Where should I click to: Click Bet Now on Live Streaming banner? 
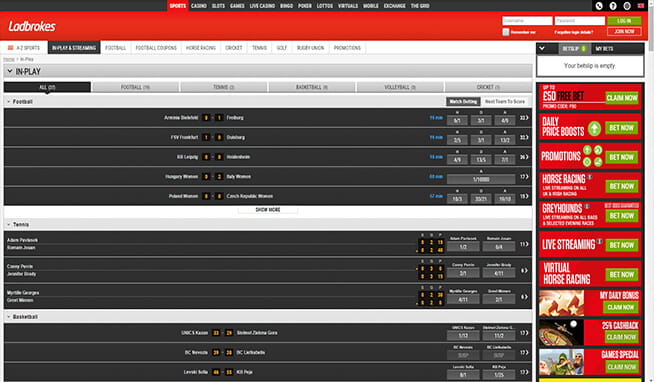coord(621,245)
